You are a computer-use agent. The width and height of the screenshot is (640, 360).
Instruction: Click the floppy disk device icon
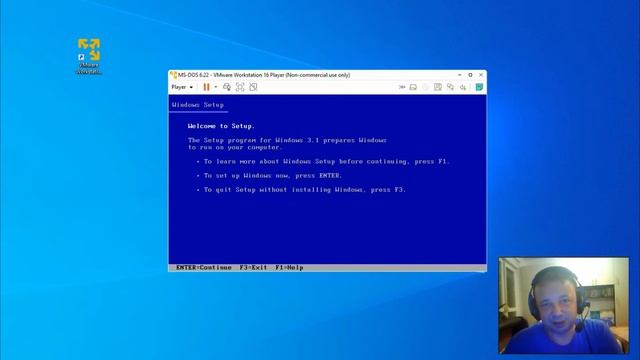pos(438,87)
